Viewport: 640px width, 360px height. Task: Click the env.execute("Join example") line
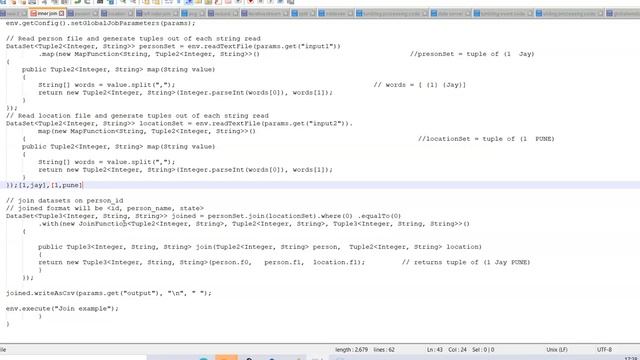pyautogui.click(x=62, y=309)
